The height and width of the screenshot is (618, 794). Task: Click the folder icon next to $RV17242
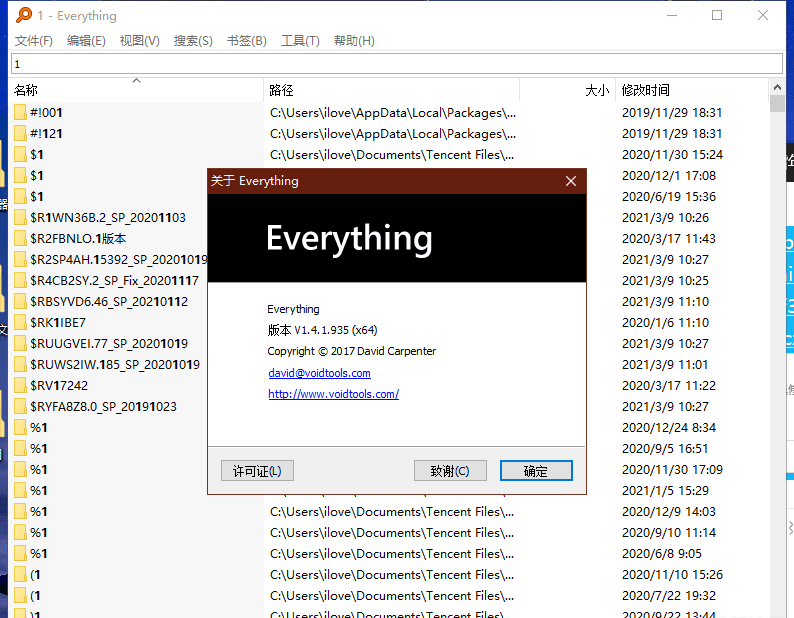pyautogui.click(x=20, y=386)
